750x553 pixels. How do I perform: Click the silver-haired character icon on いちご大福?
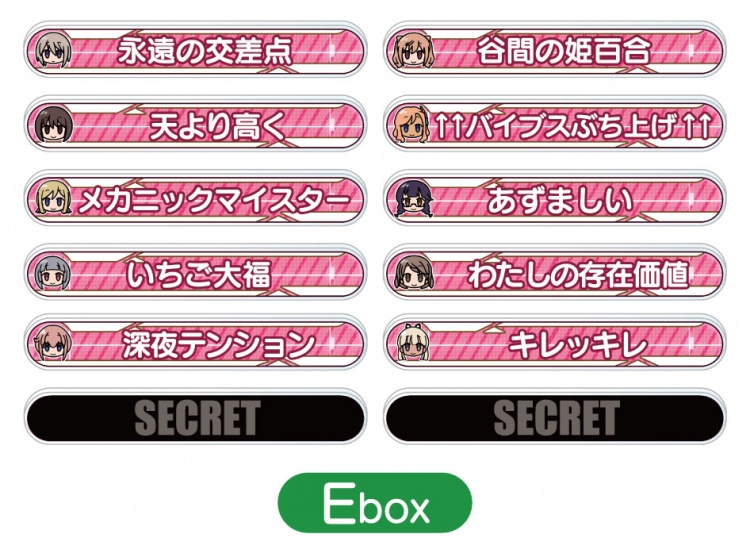click(54, 272)
